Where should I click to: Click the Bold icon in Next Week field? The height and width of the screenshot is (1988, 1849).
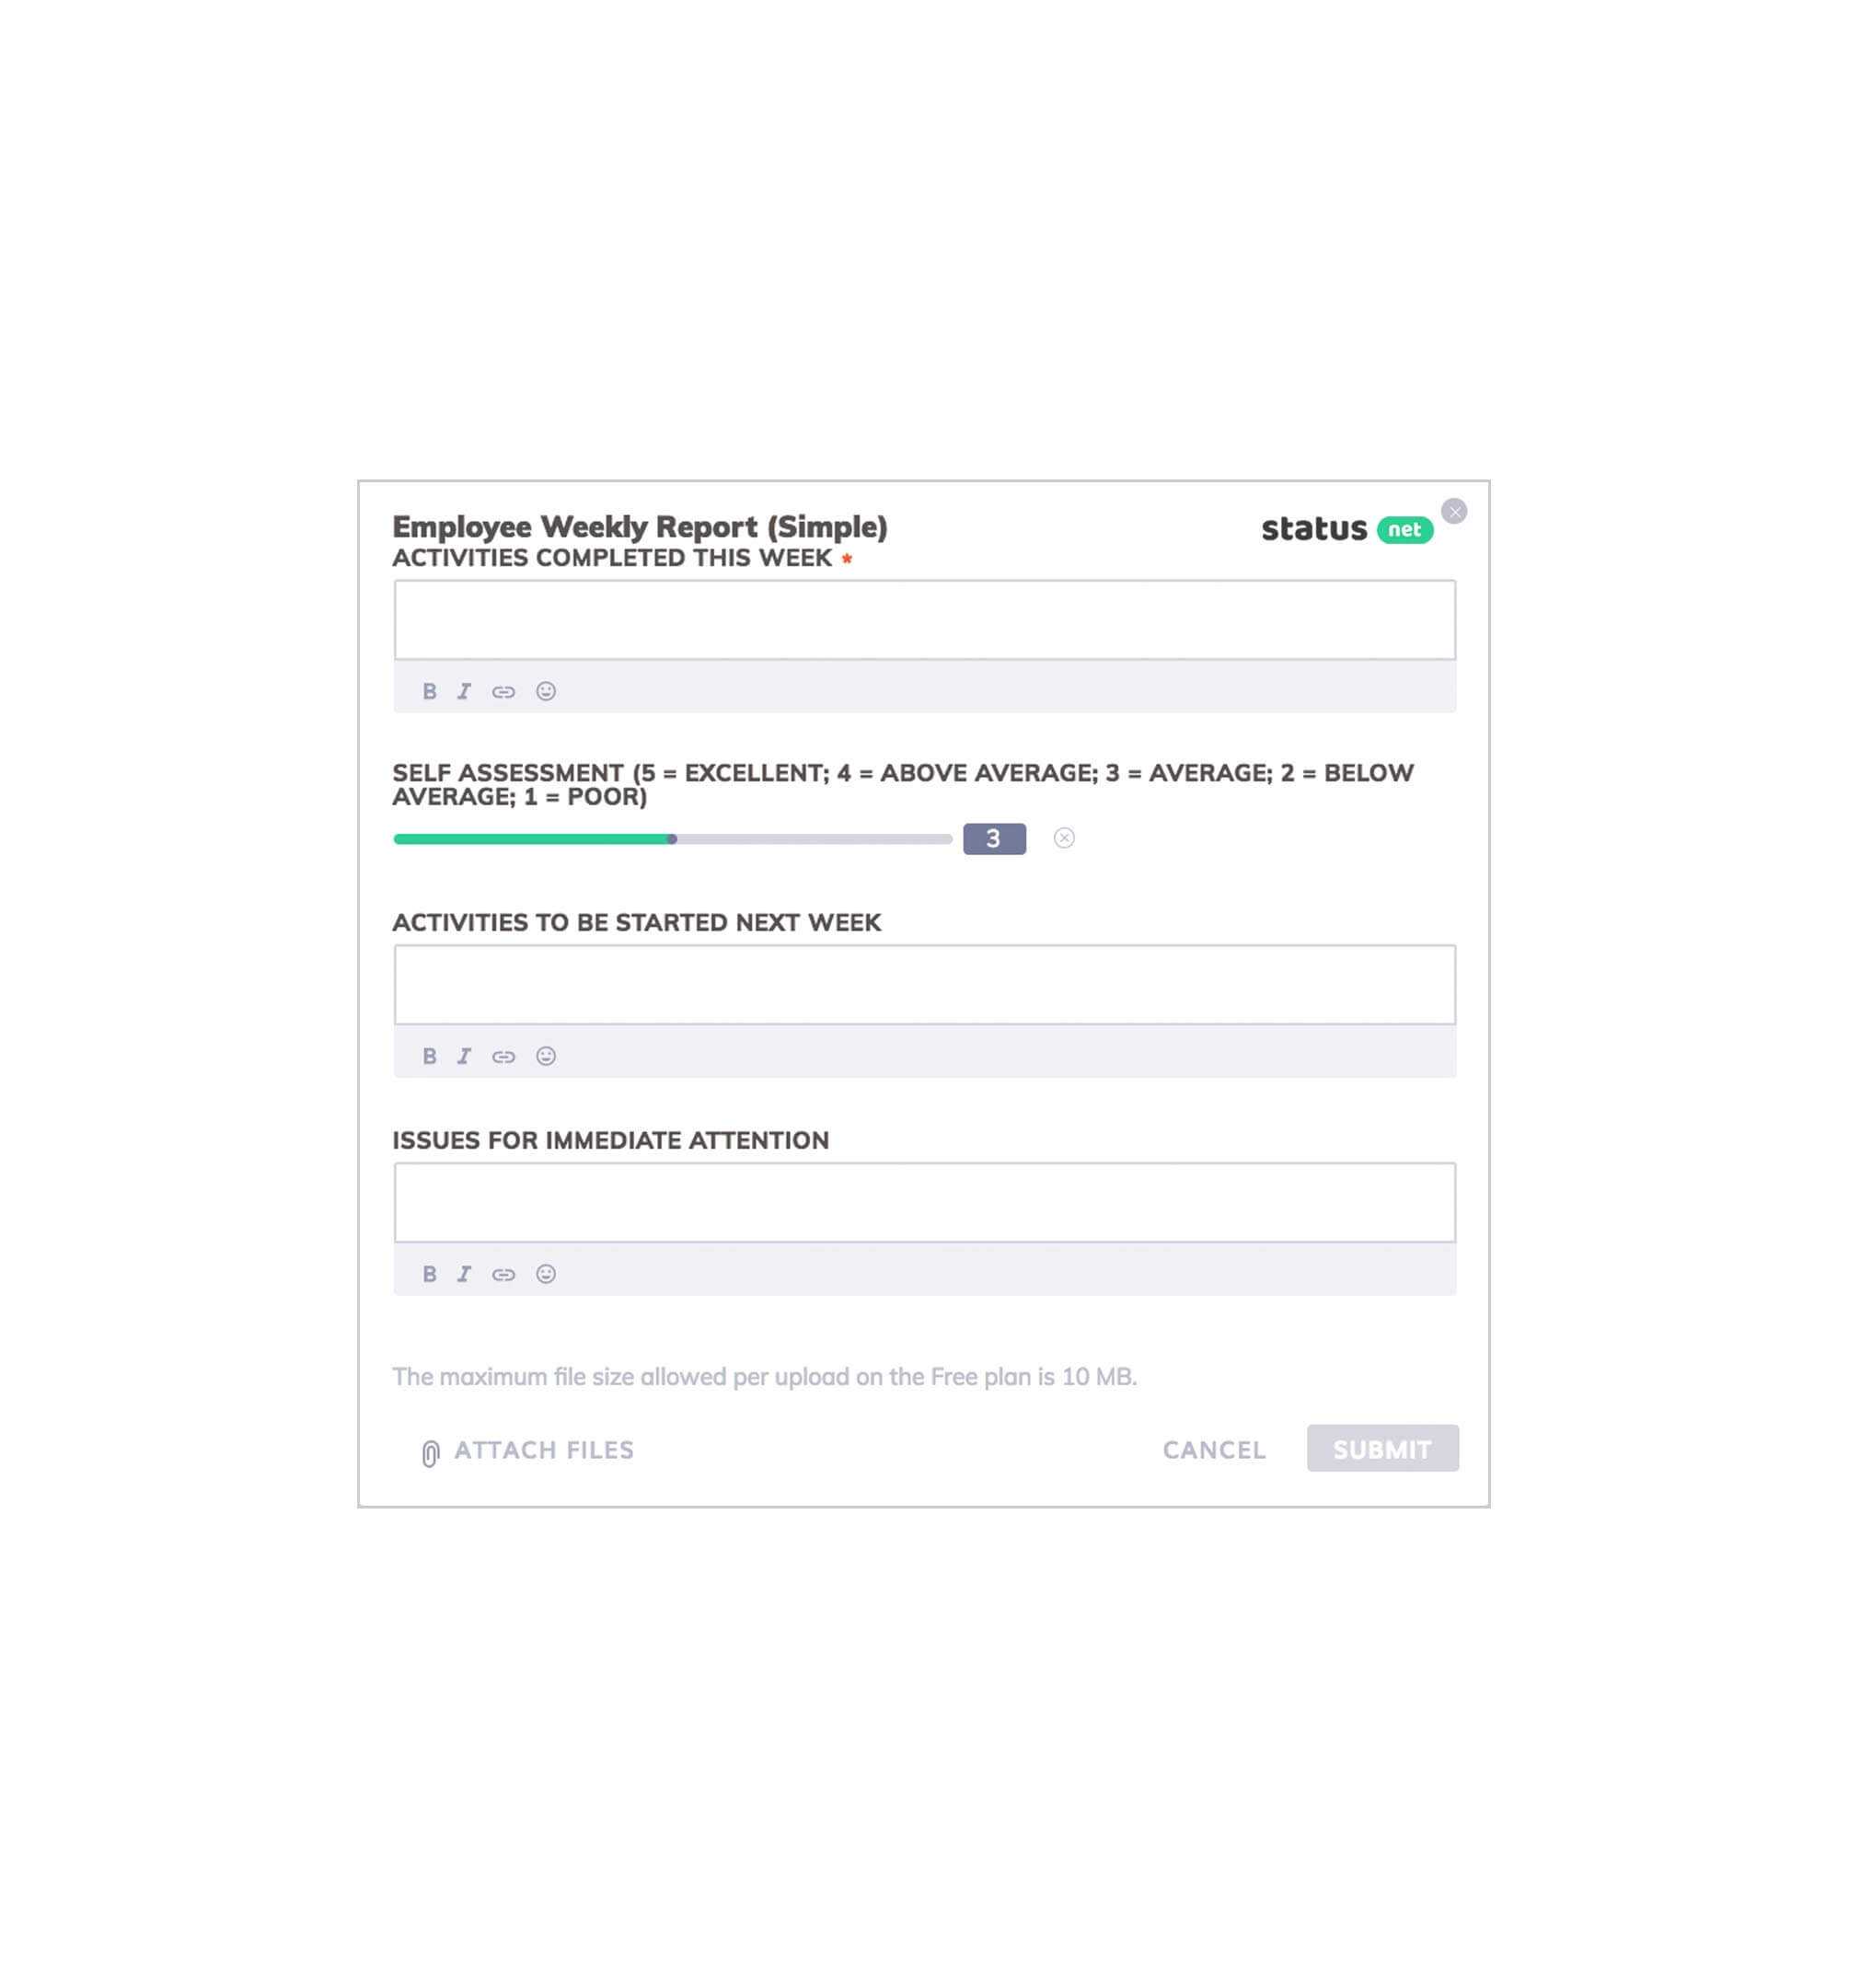431,1055
